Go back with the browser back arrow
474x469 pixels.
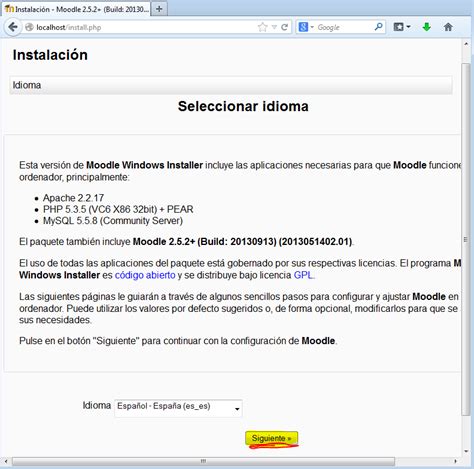click(13, 27)
